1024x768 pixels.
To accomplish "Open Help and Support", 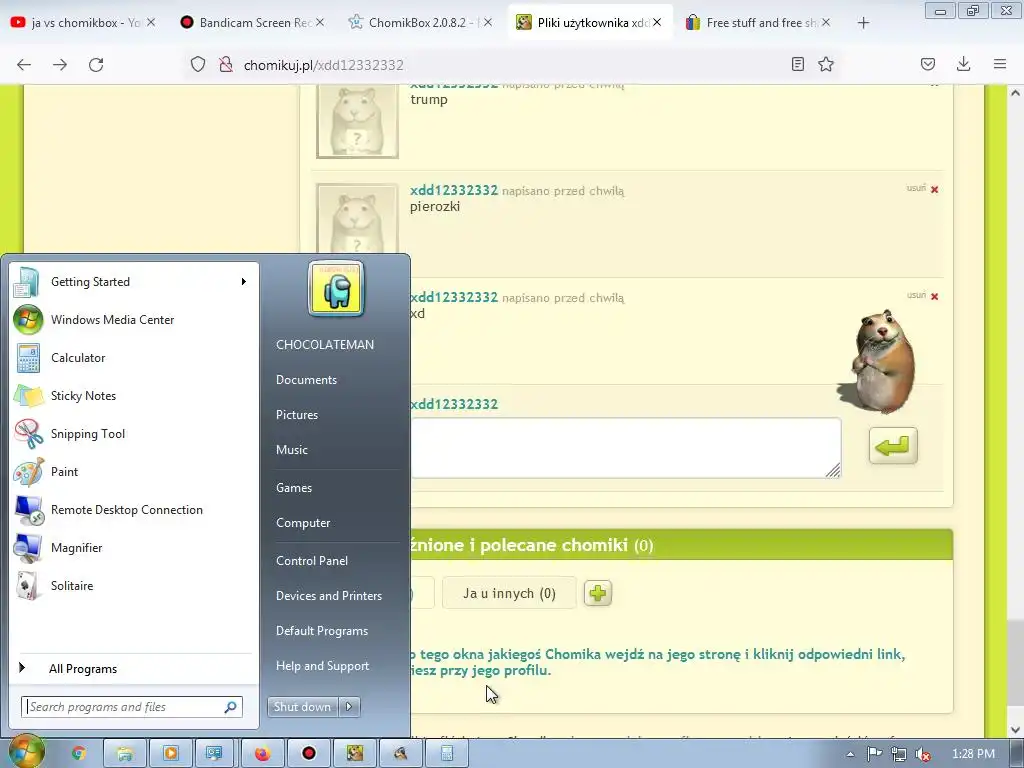I will click(323, 665).
